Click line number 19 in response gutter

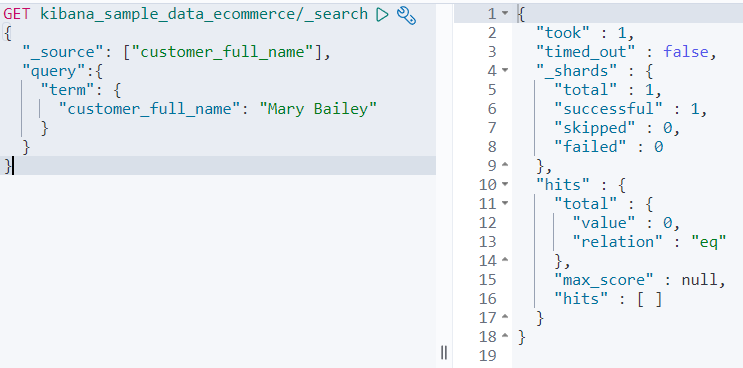(x=488, y=355)
